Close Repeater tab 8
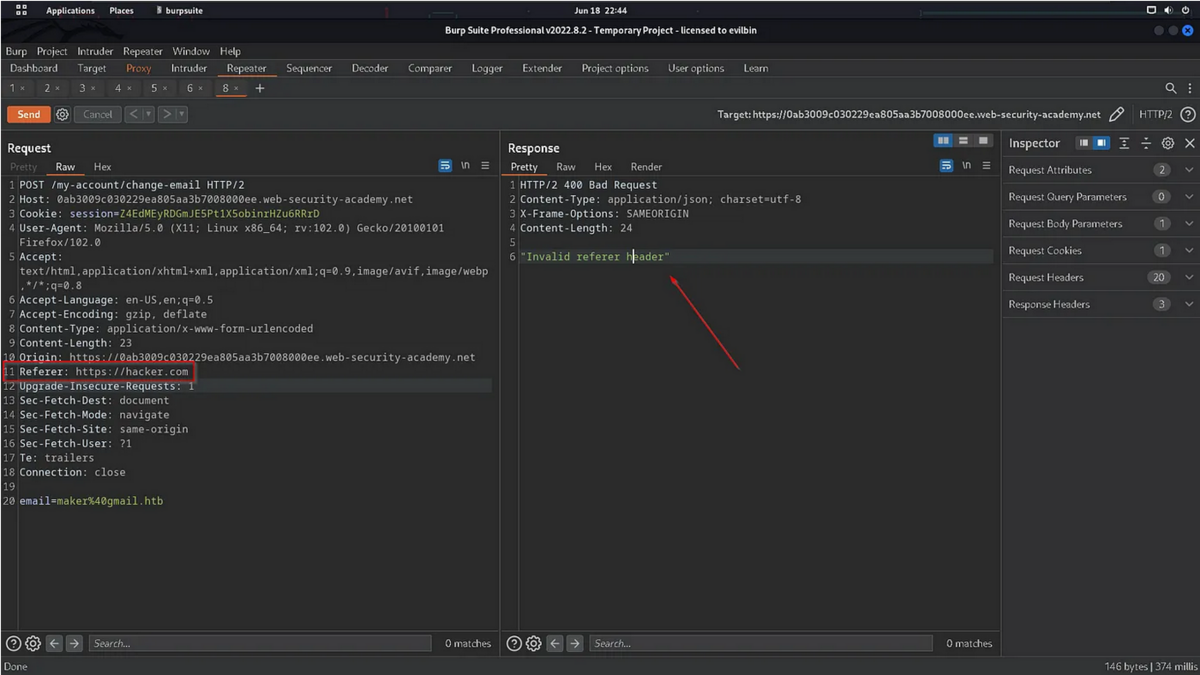 pos(237,89)
